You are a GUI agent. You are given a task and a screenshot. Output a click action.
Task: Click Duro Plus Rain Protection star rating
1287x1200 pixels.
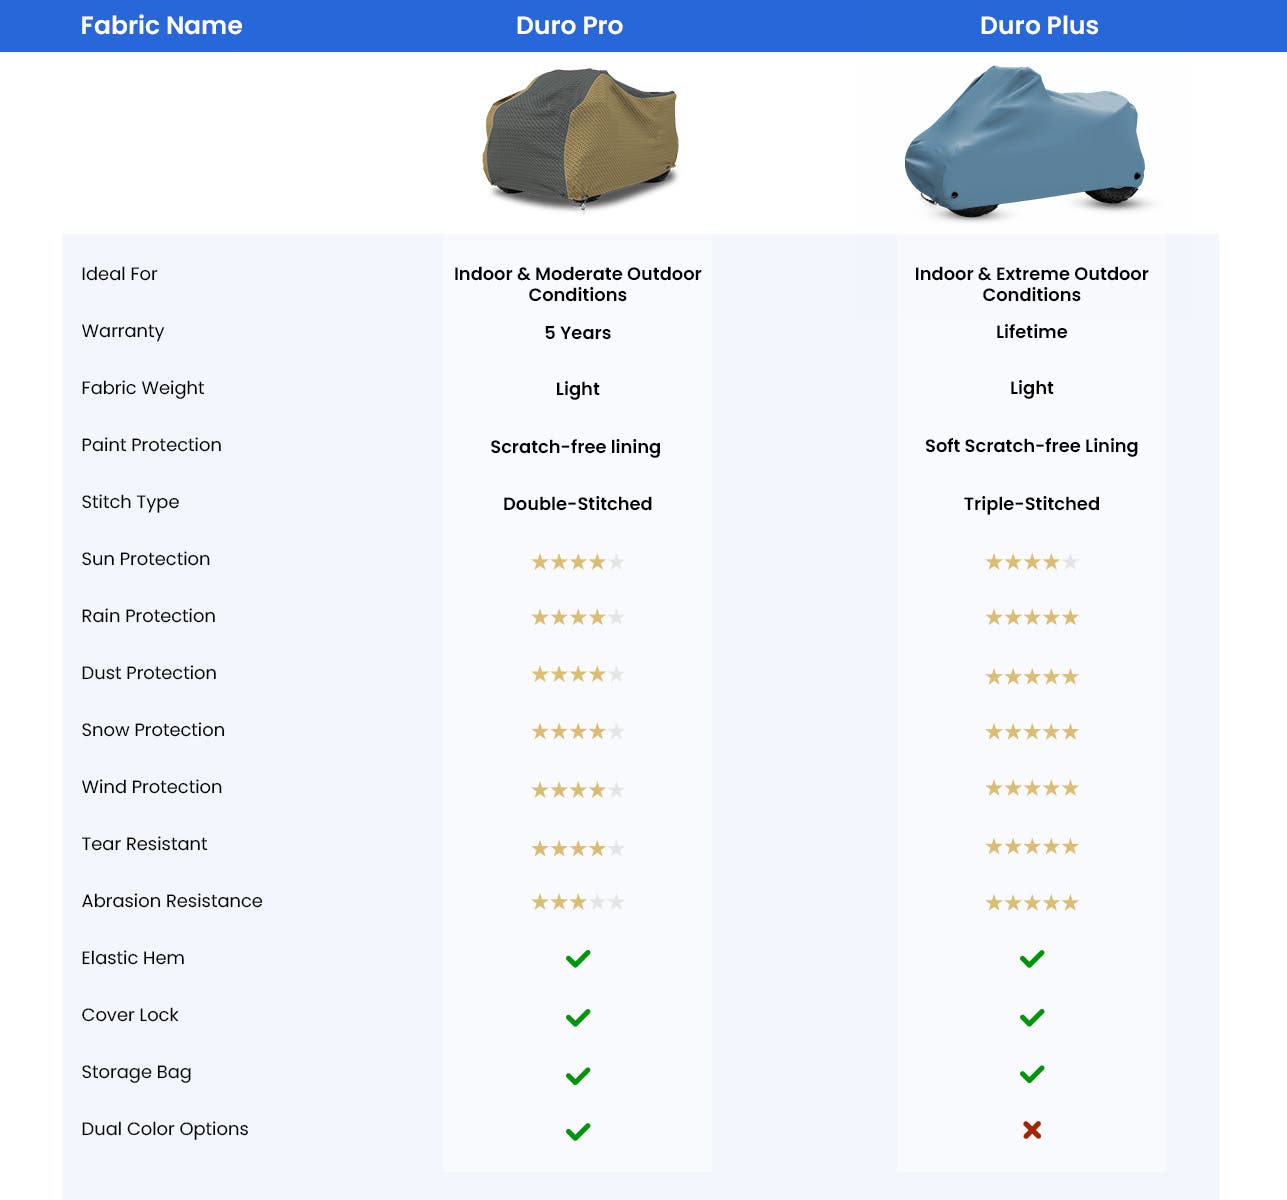[1032, 618]
